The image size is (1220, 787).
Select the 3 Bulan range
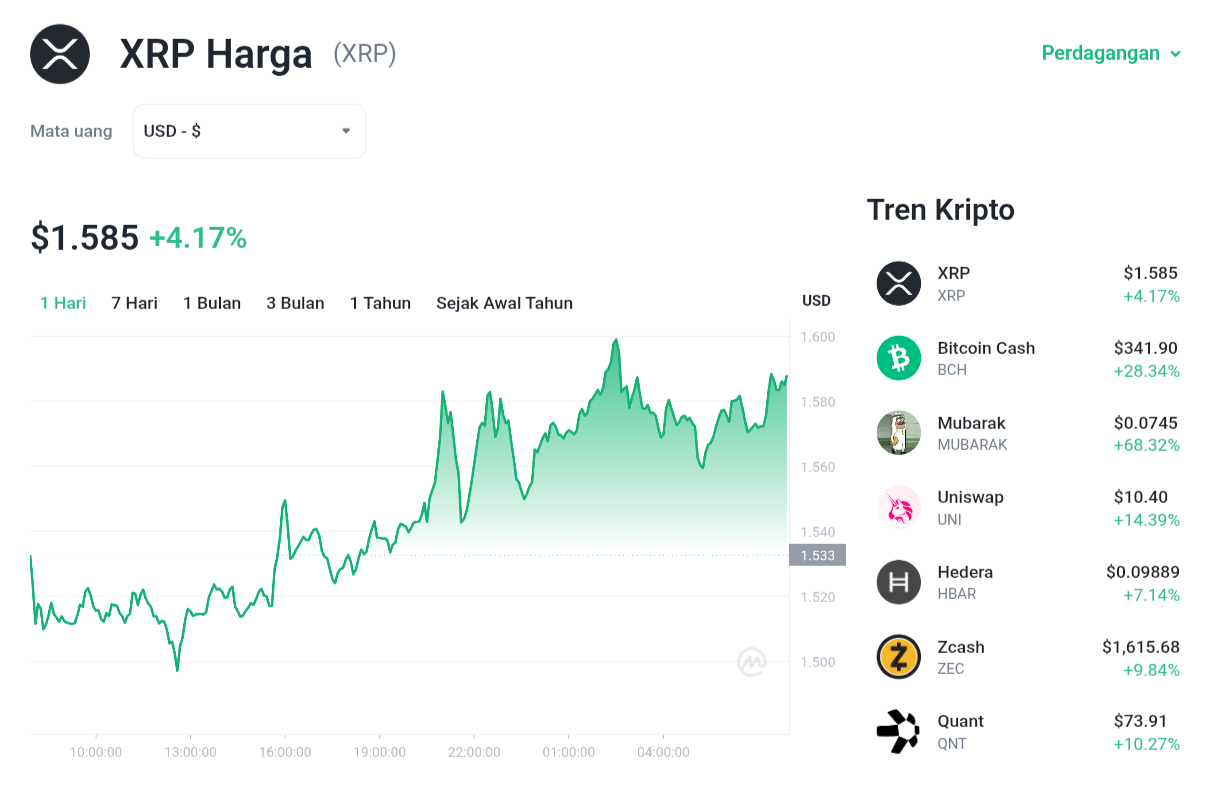click(295, 303)
